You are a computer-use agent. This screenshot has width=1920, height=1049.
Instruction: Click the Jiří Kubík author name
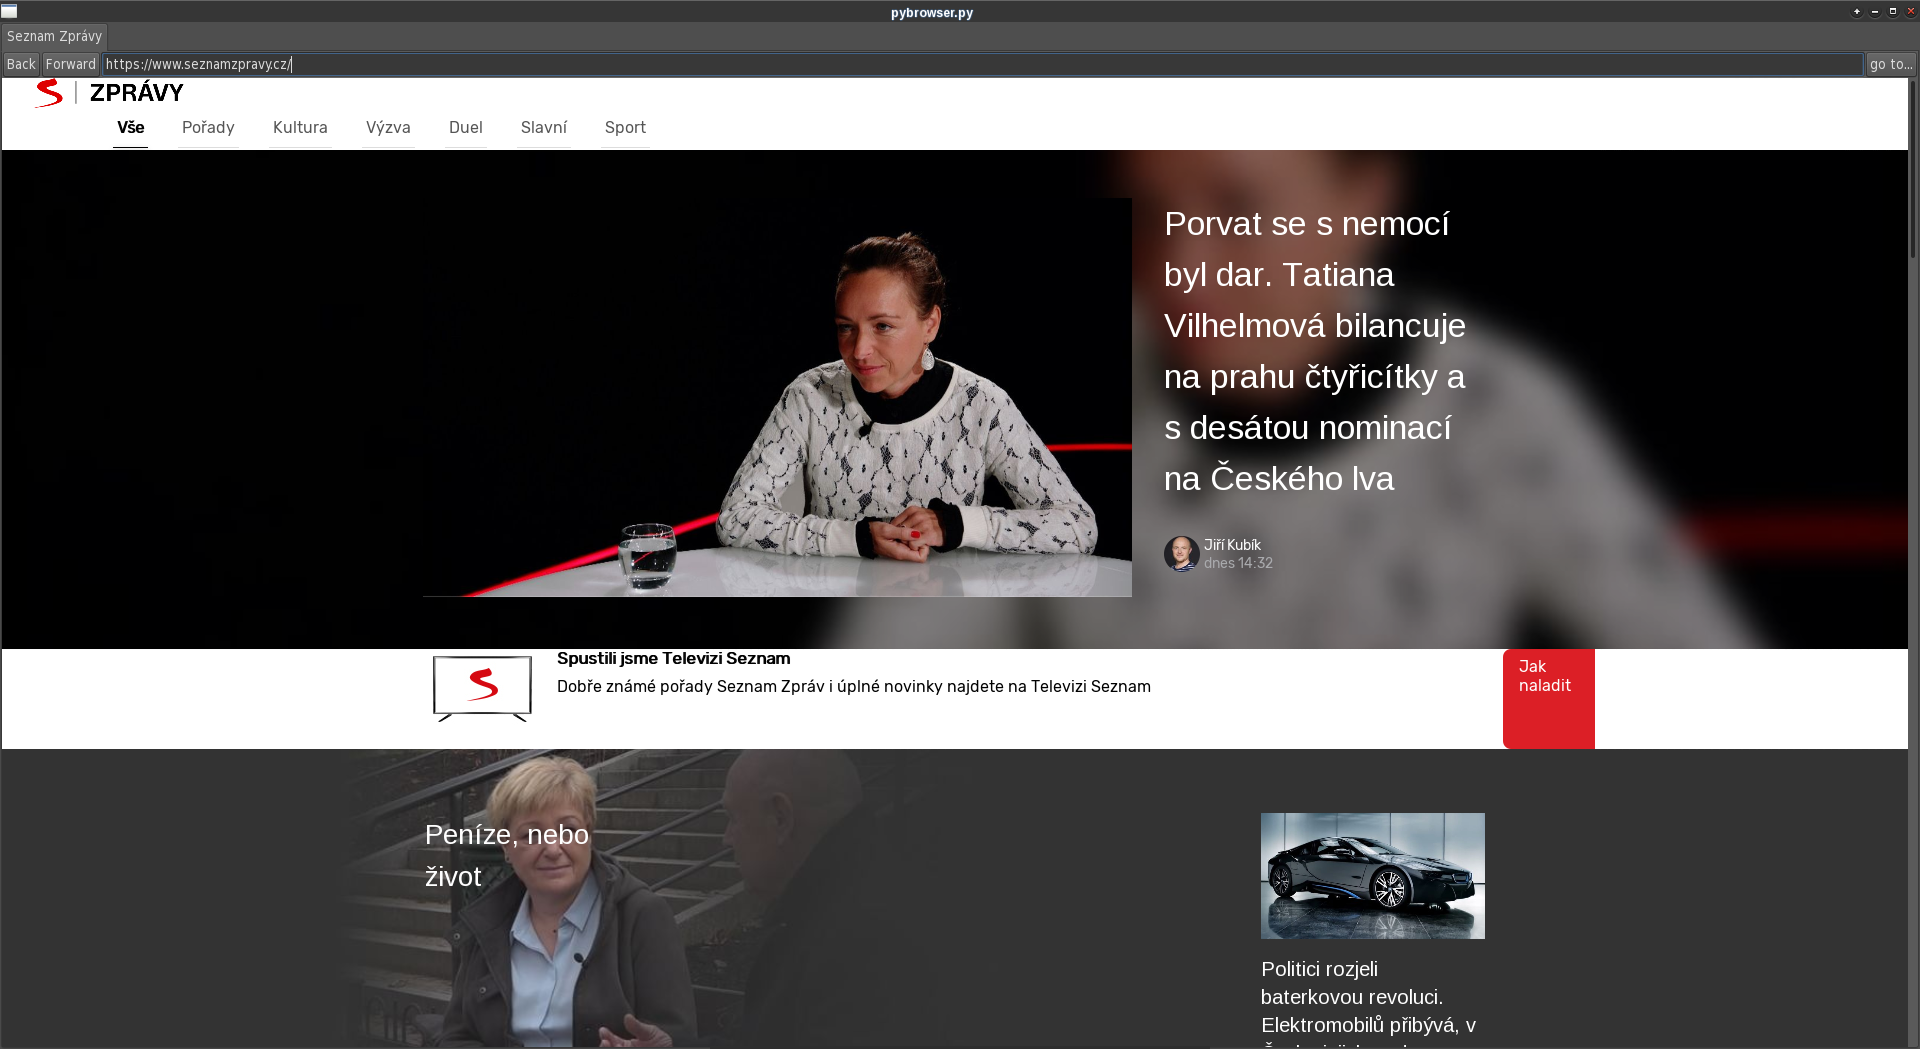point(1232,545)
